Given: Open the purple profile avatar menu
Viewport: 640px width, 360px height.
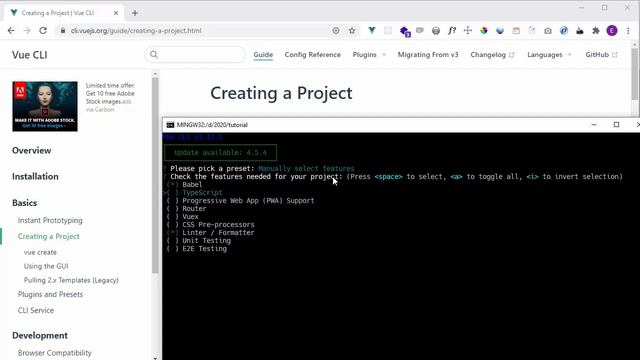Looking at the screenshot, I should coord(612,31).
